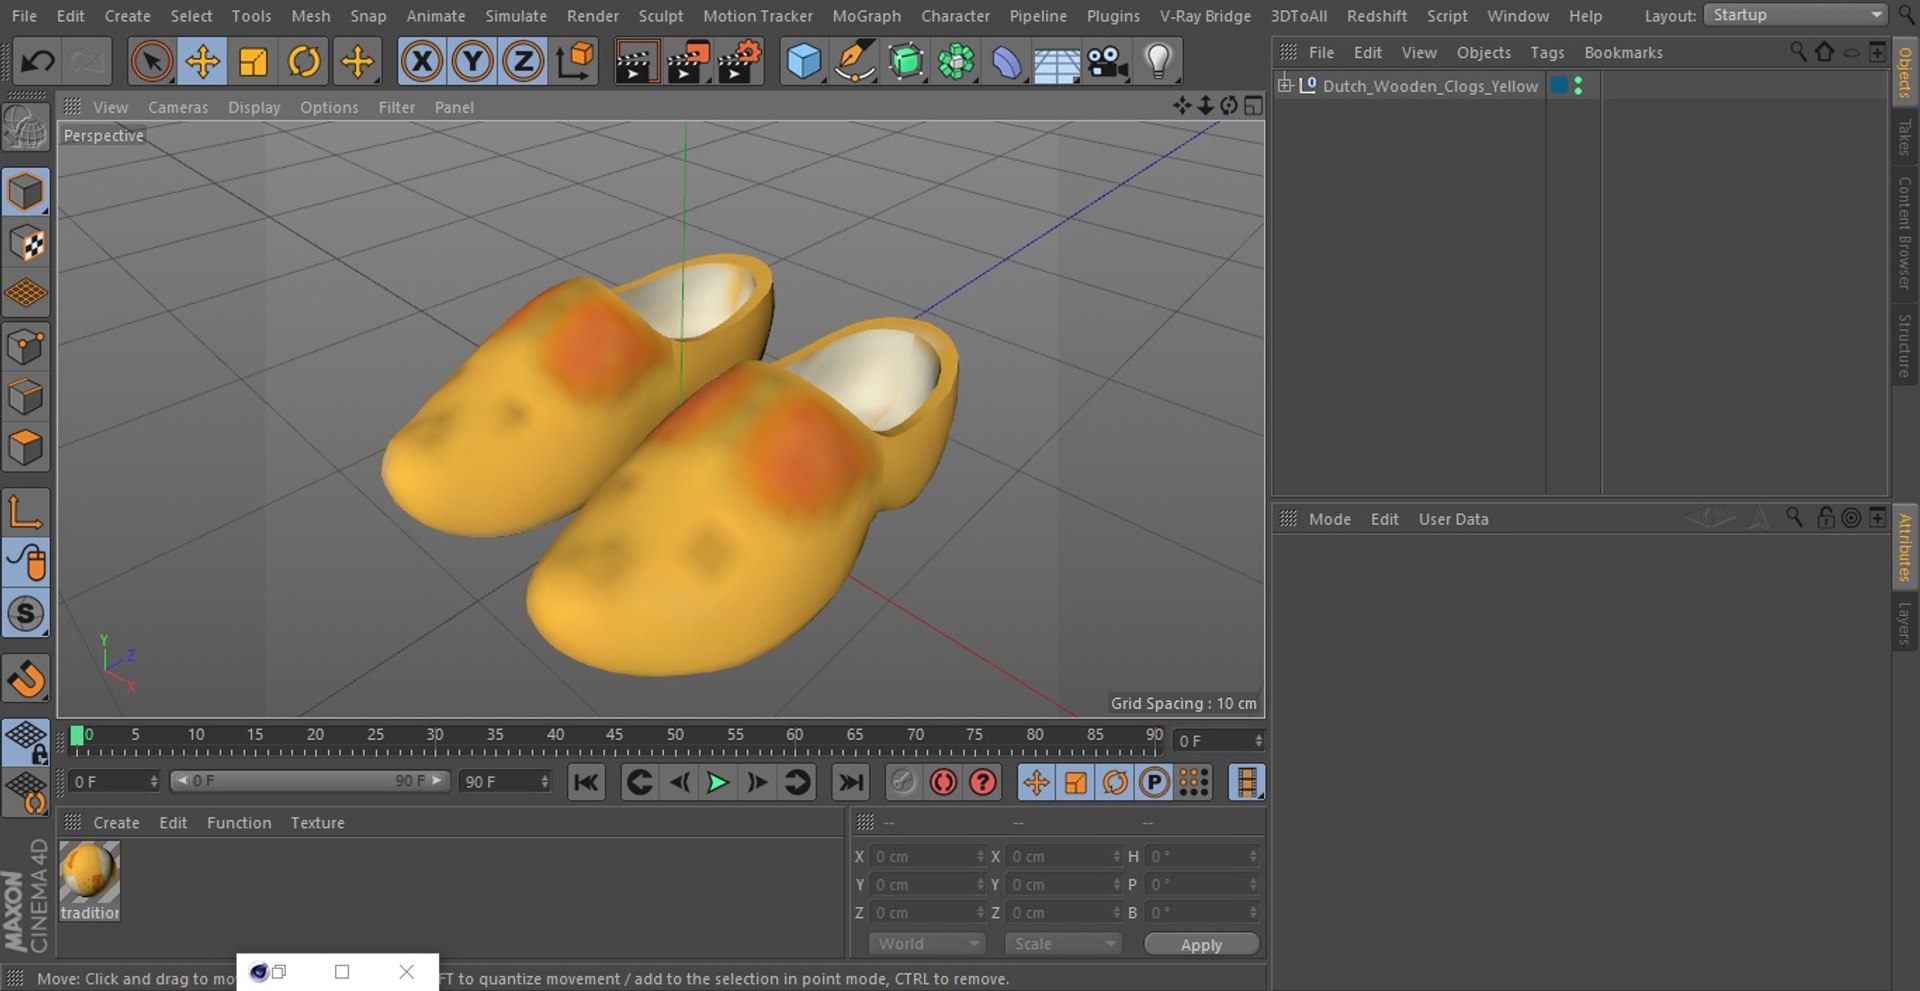The image size is (1920, 991).
Task: Enable Polygons mode in left sidebar
Action: [26, 447]
